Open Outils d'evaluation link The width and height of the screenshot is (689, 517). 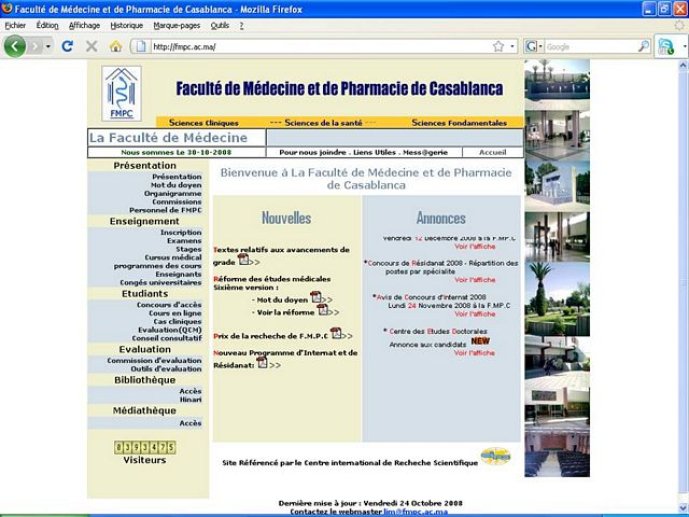(x=166, y=369)
